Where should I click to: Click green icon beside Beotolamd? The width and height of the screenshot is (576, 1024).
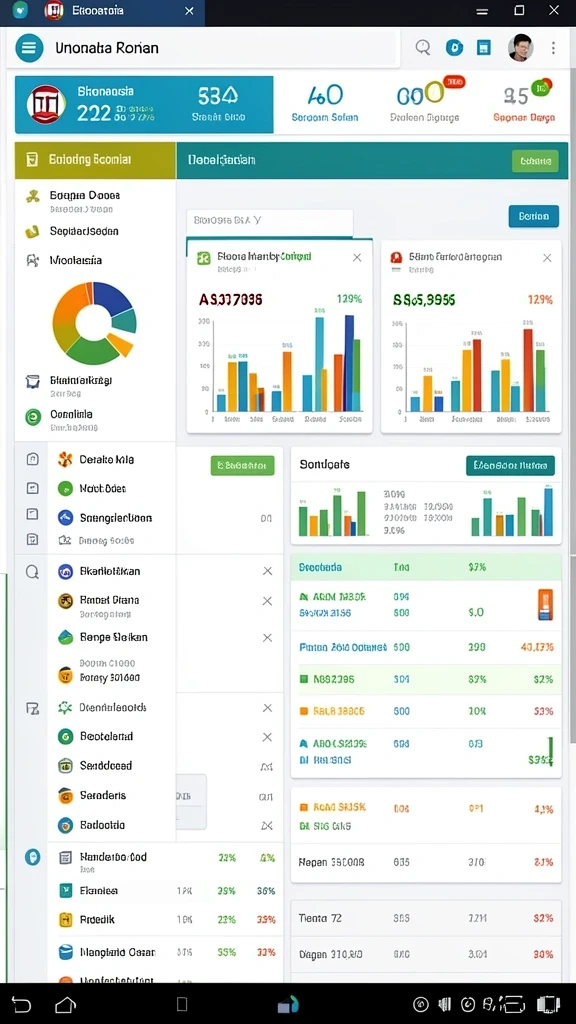coord(65,737)
